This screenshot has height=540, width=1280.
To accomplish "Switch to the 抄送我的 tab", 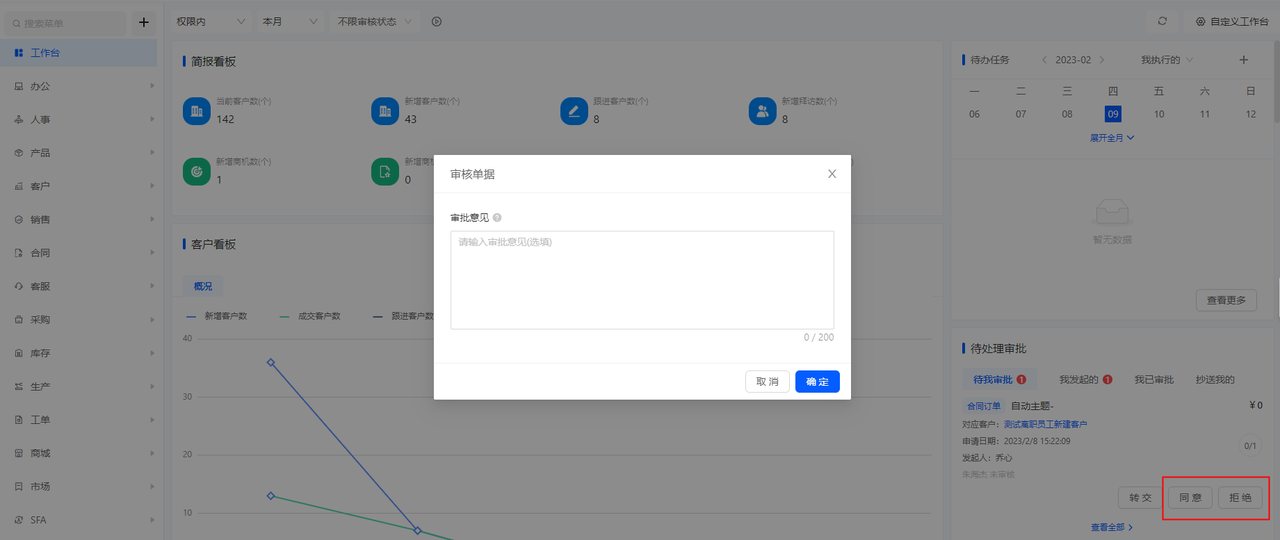I will (1215, 380).
